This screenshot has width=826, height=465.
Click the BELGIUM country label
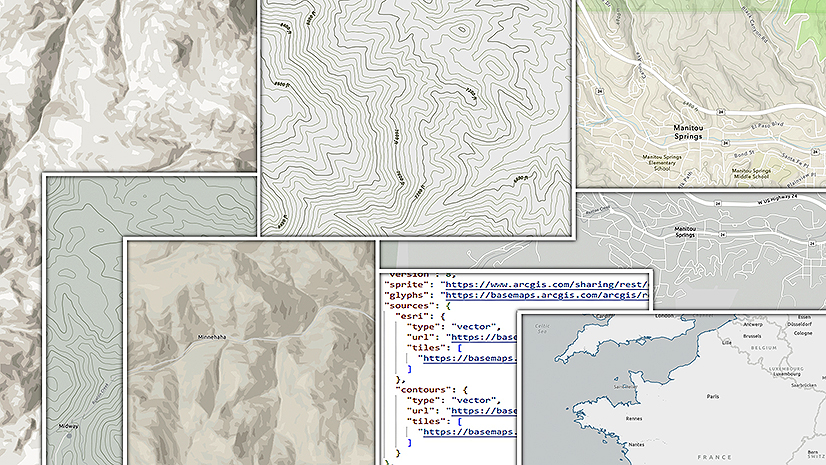coord(764,348)
